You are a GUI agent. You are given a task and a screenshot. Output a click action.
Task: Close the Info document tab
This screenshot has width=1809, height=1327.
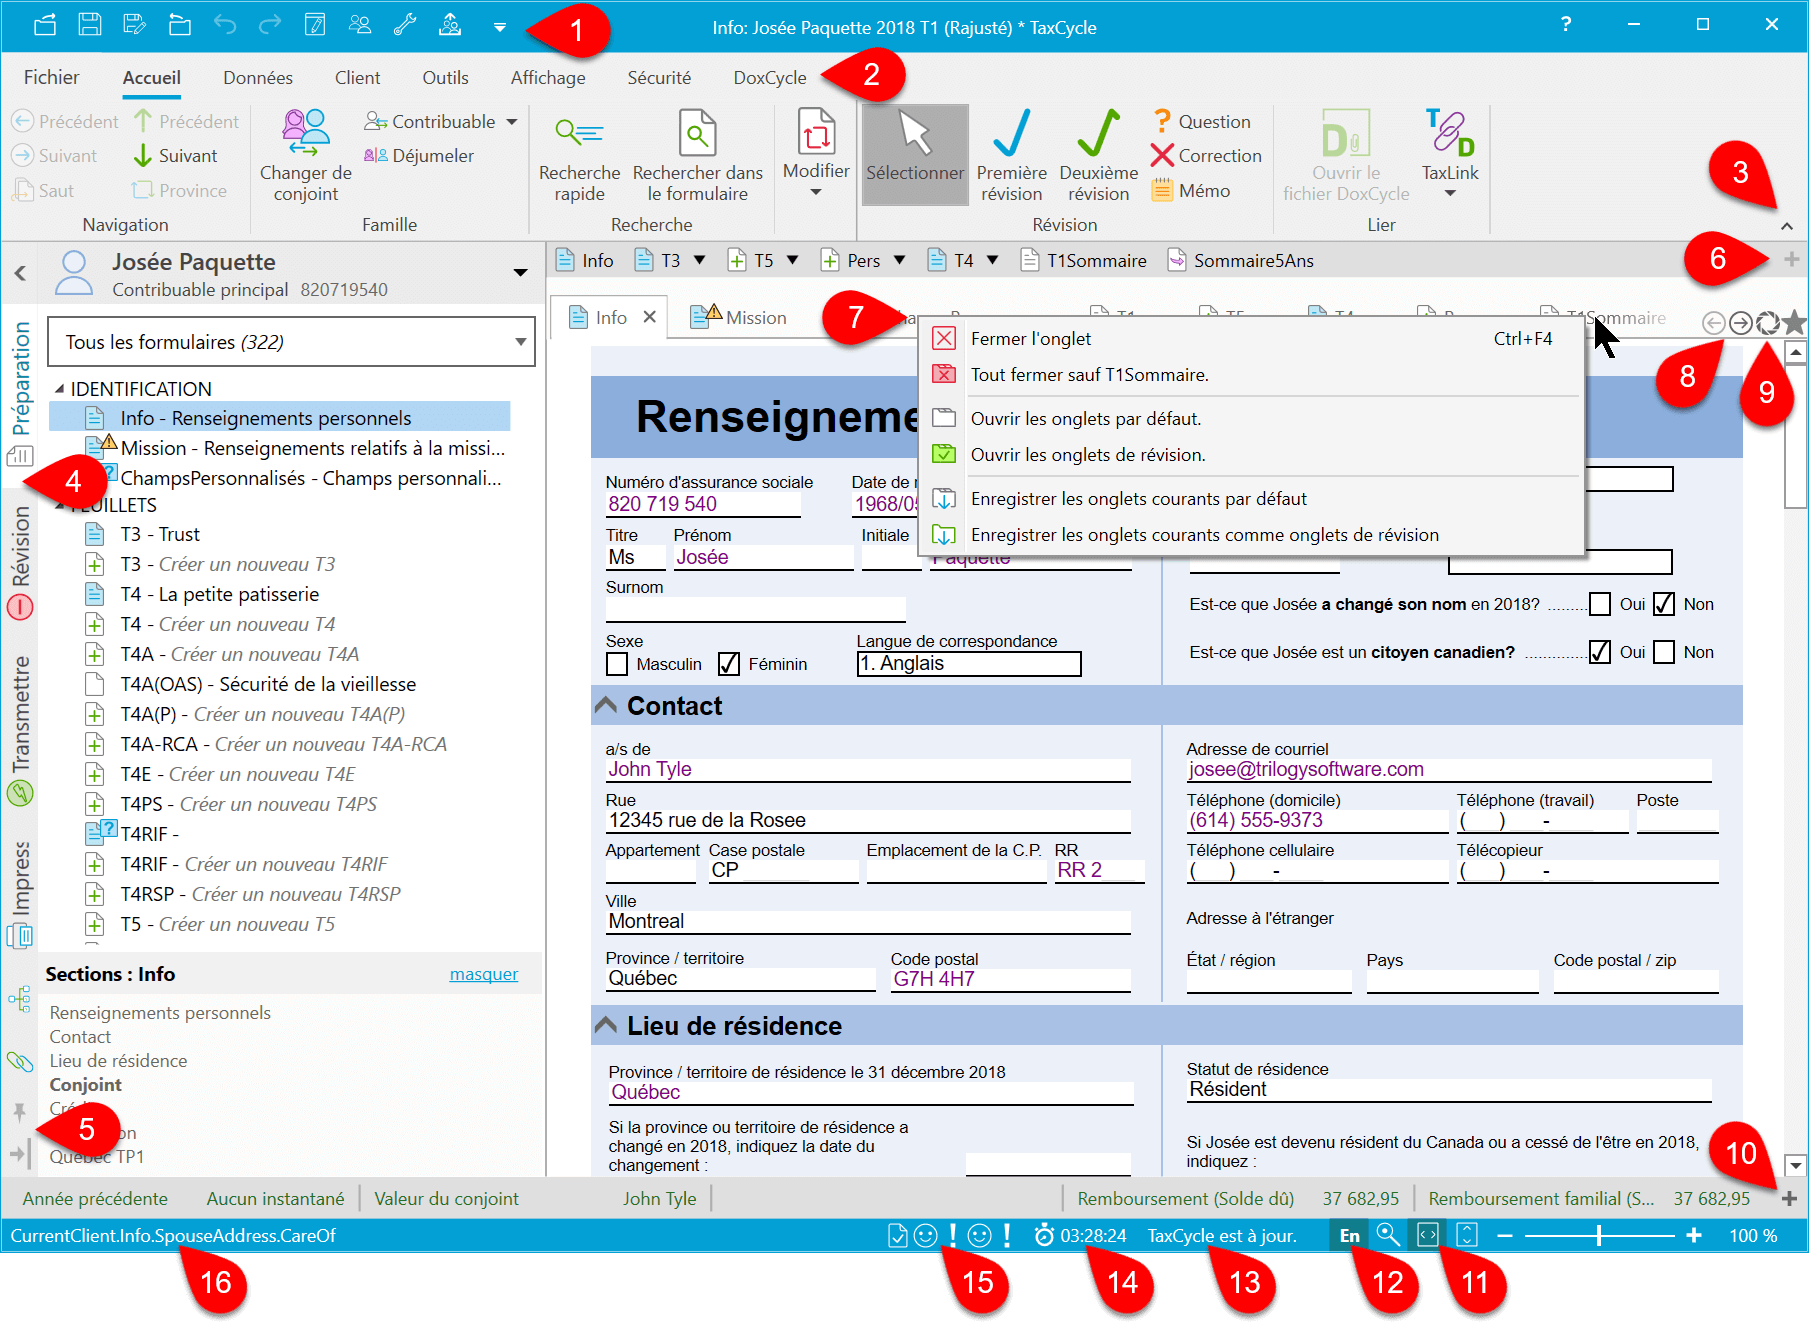tap(650, 317)
